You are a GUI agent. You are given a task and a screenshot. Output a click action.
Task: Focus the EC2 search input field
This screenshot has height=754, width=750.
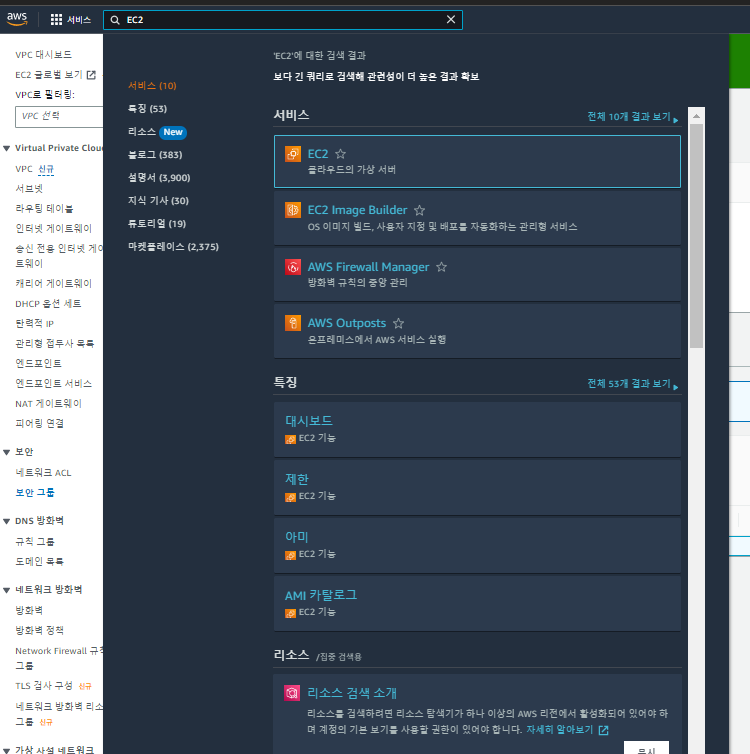click(x=284, y=20)
